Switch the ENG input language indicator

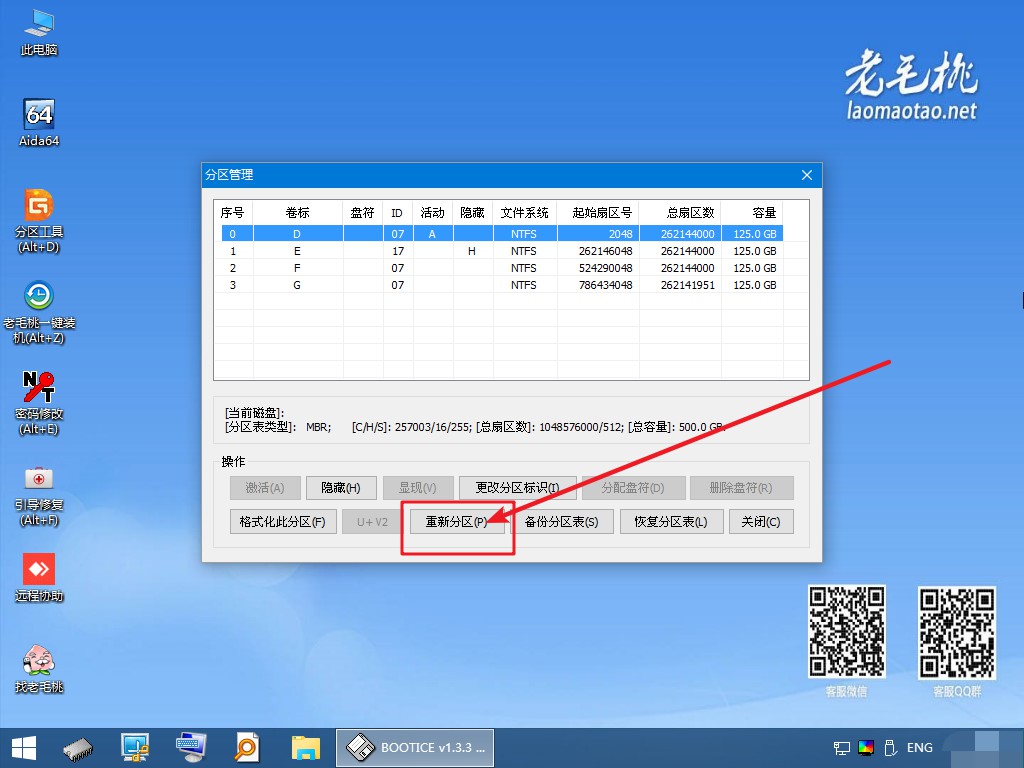[920, 748]
